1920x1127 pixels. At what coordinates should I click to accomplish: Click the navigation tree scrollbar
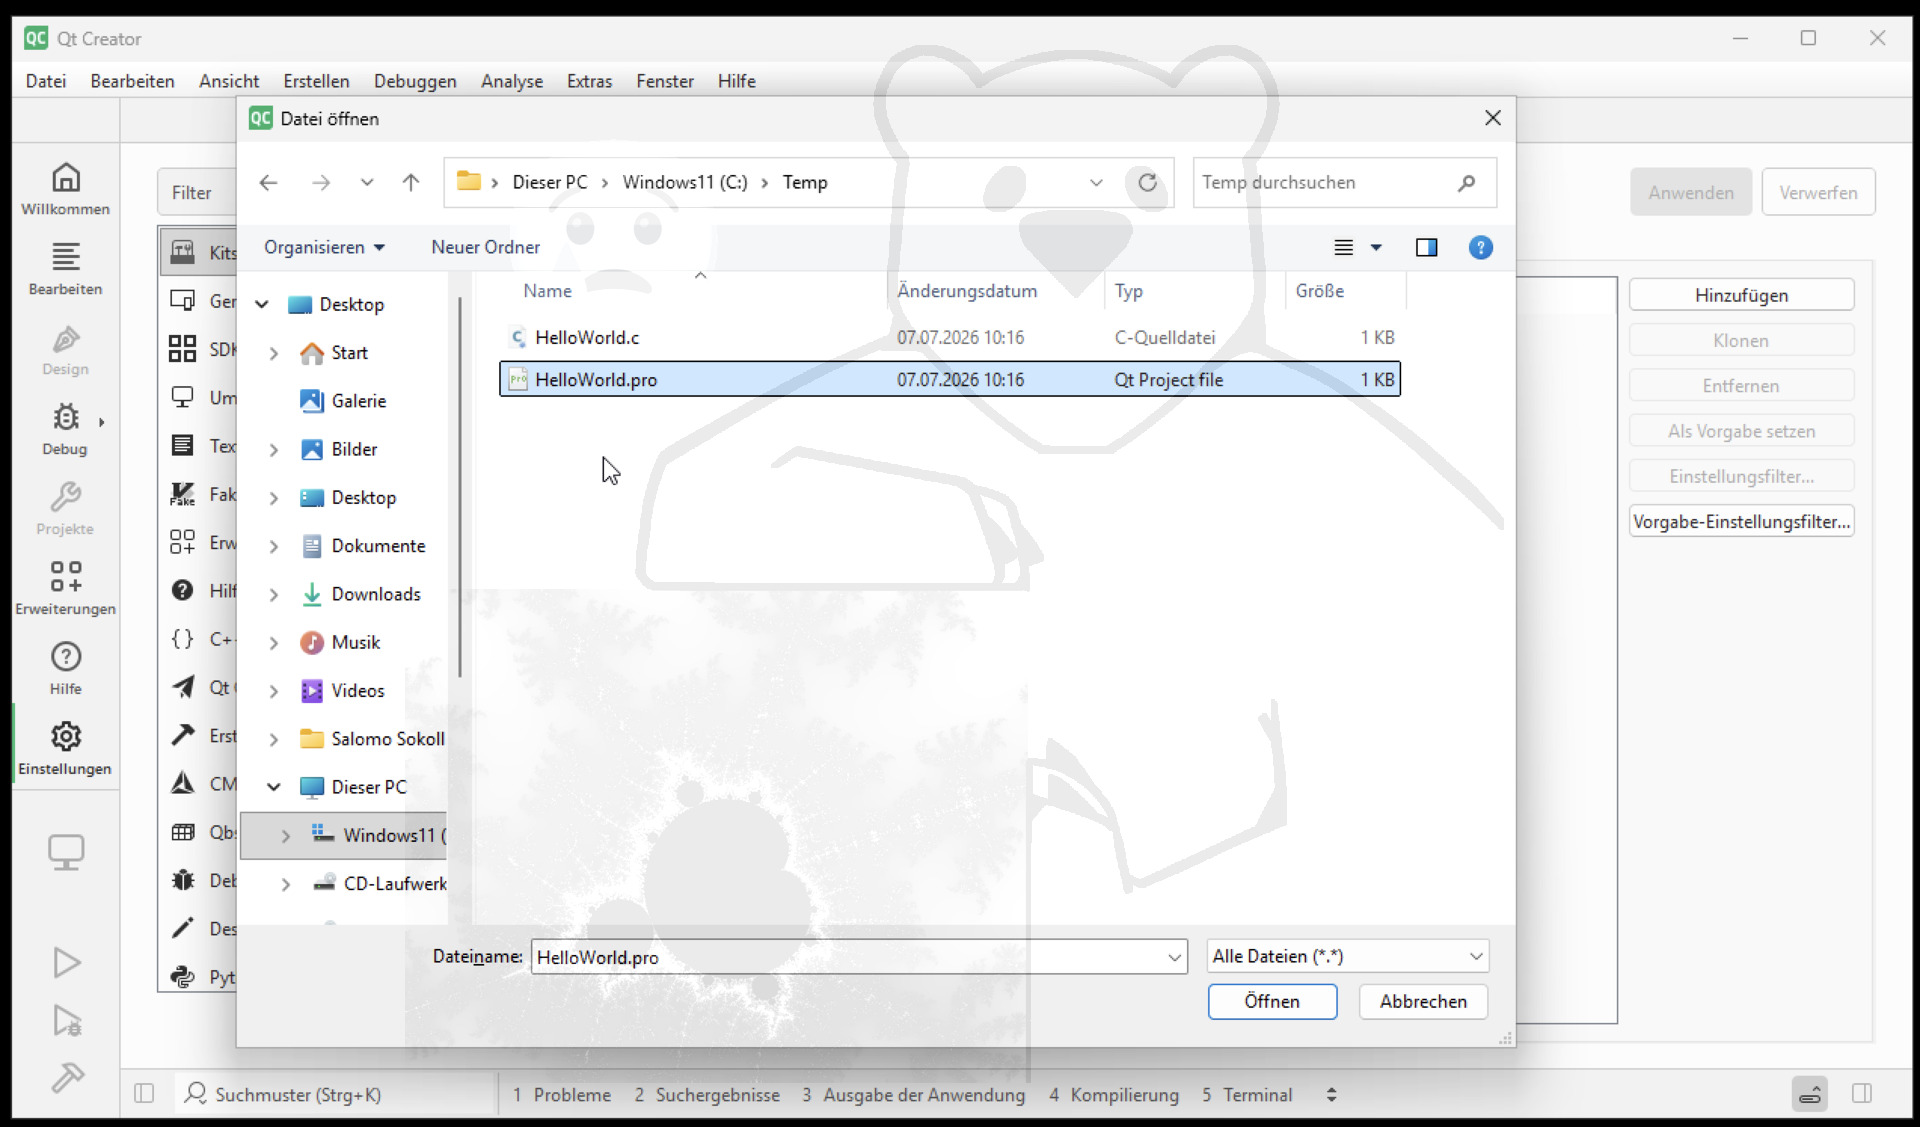(459, 488)
